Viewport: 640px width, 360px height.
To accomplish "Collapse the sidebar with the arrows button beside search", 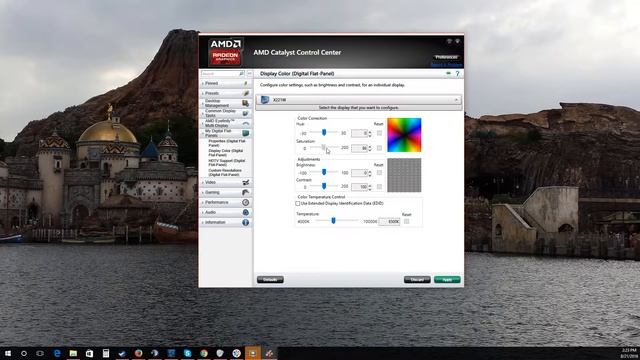I will (x=249, y=73).
